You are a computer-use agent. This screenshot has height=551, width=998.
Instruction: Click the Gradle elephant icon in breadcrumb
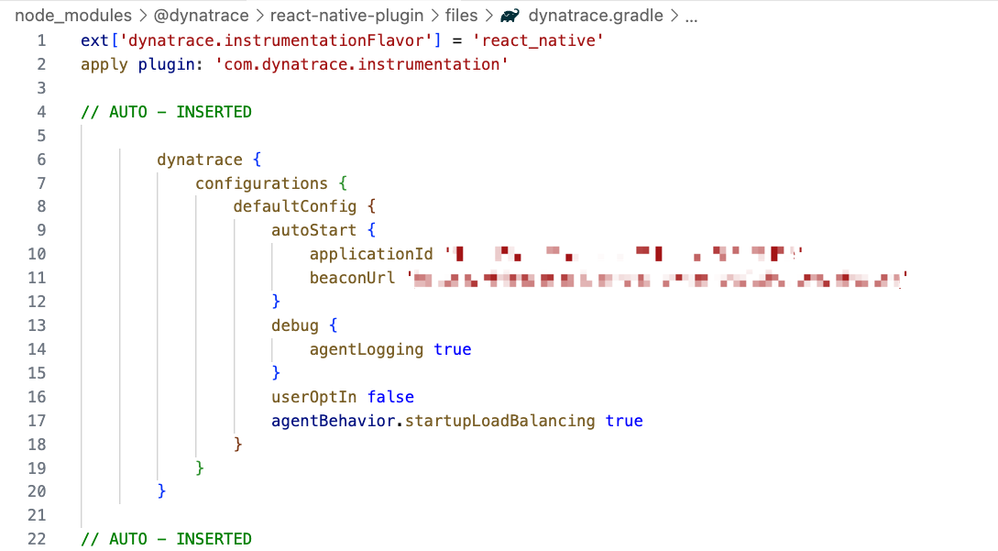pyautogui.click(x=510, y=16)
